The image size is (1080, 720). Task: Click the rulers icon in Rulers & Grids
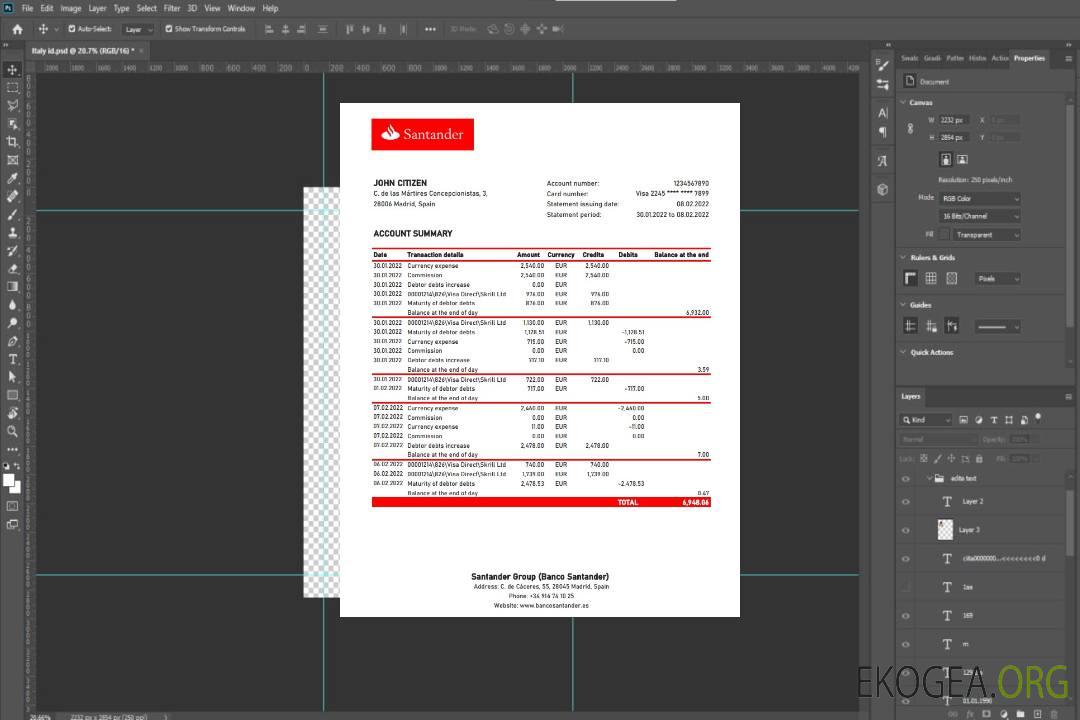911,278
